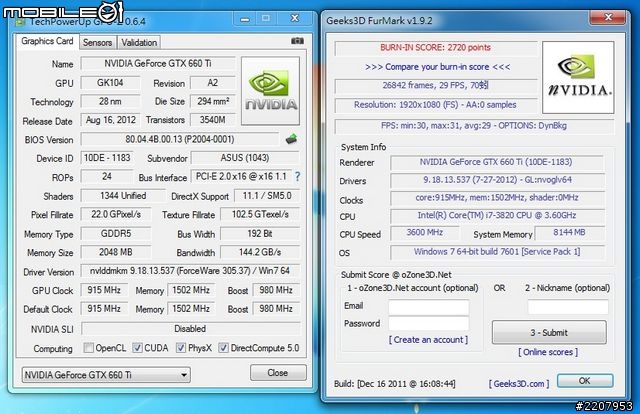
Task: Click the Release Date Aug 16, 2012 value
Action: [110, 120]
